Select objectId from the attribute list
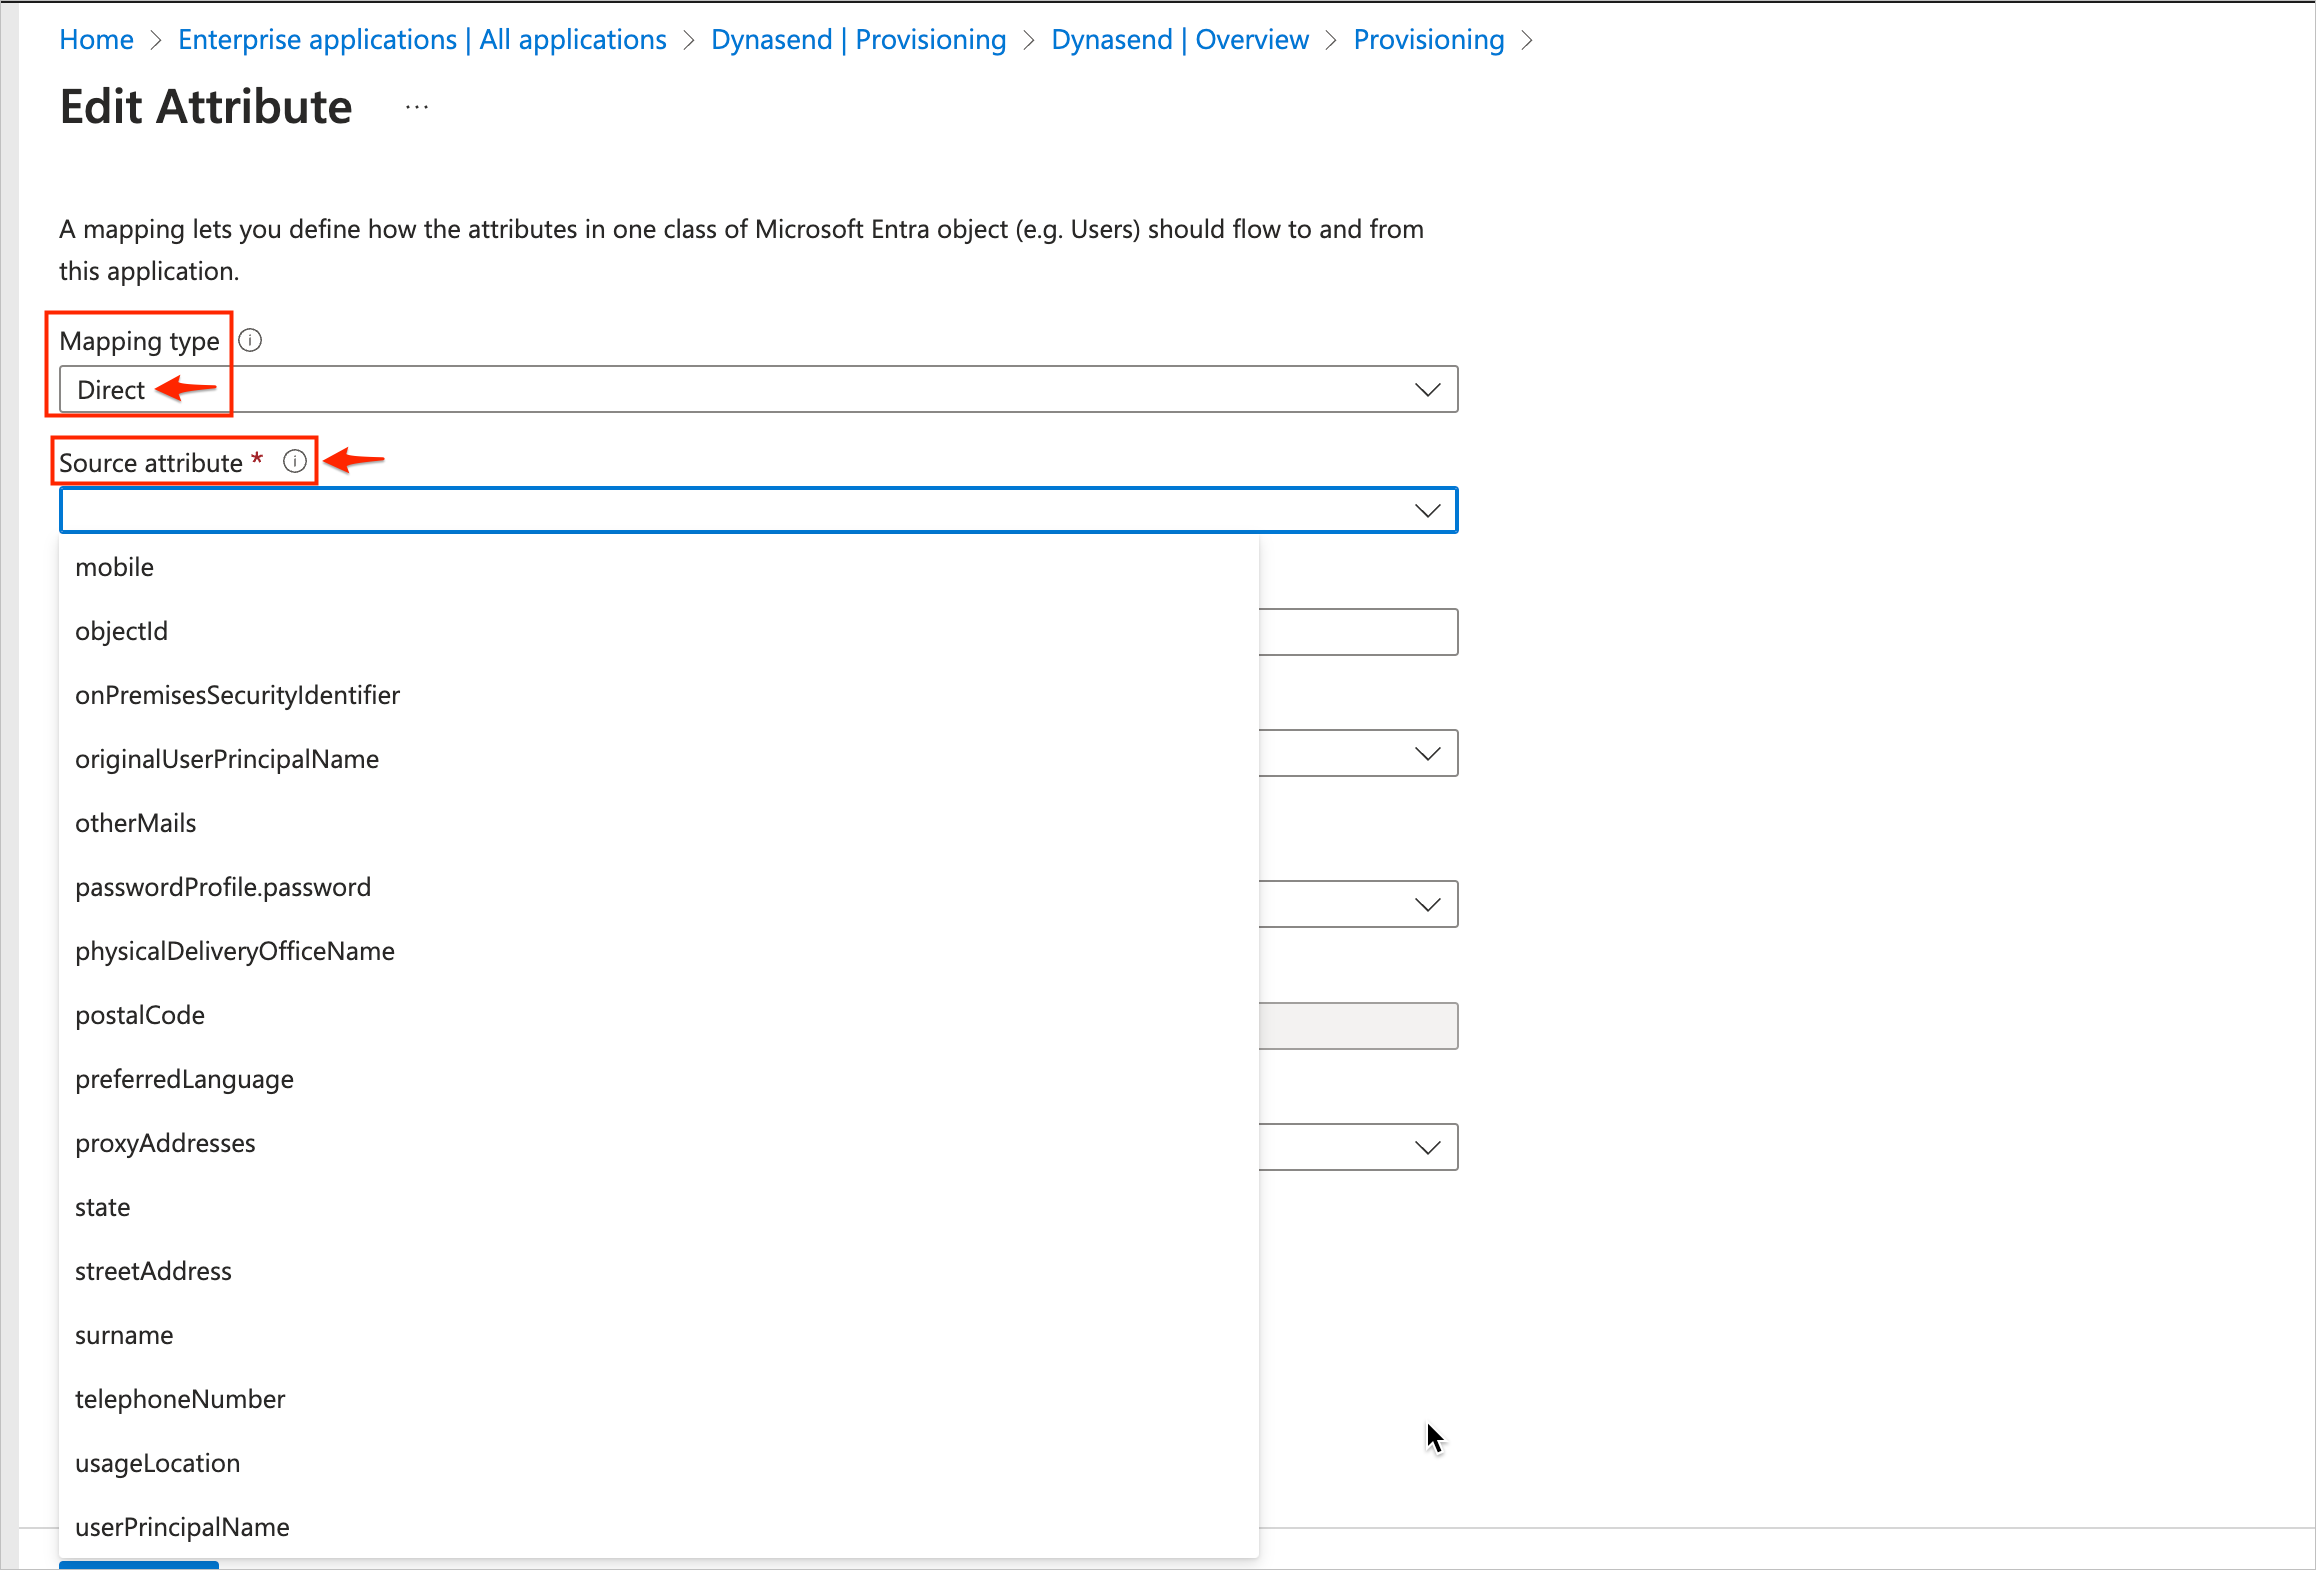The height and width of the screenshot is (1570, 2316). tap(121, 630)
